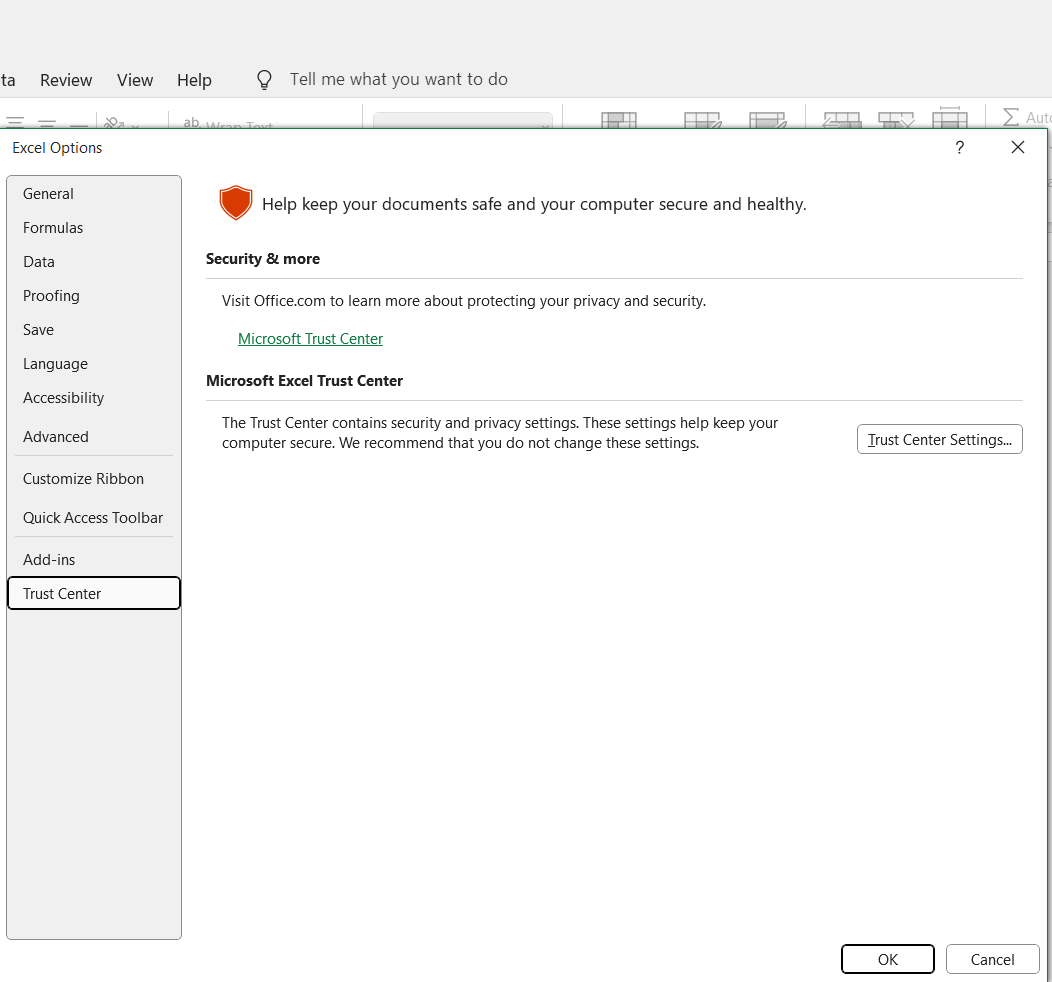The height and width of the screenshot is (982, 1052).
Task: Click the Tell me what you want search box
Action: 399,79
